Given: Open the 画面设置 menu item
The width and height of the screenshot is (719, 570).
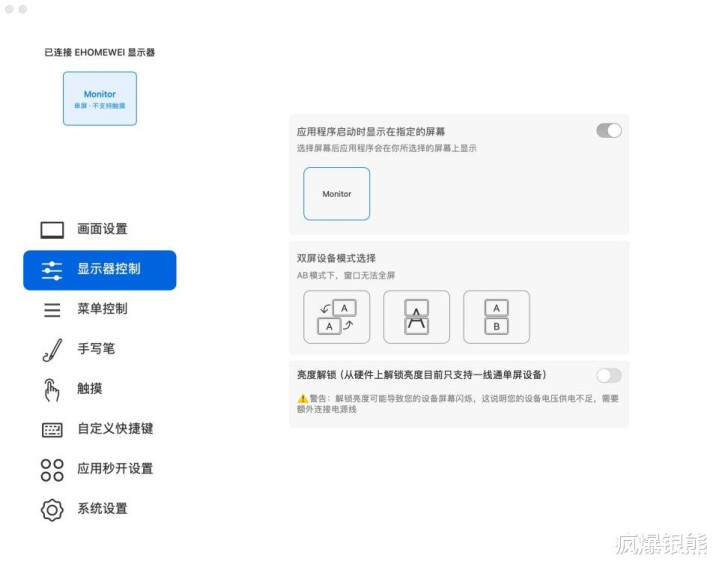Looking at the screenshot, I should pyautogui.click(x=100, y=230).
